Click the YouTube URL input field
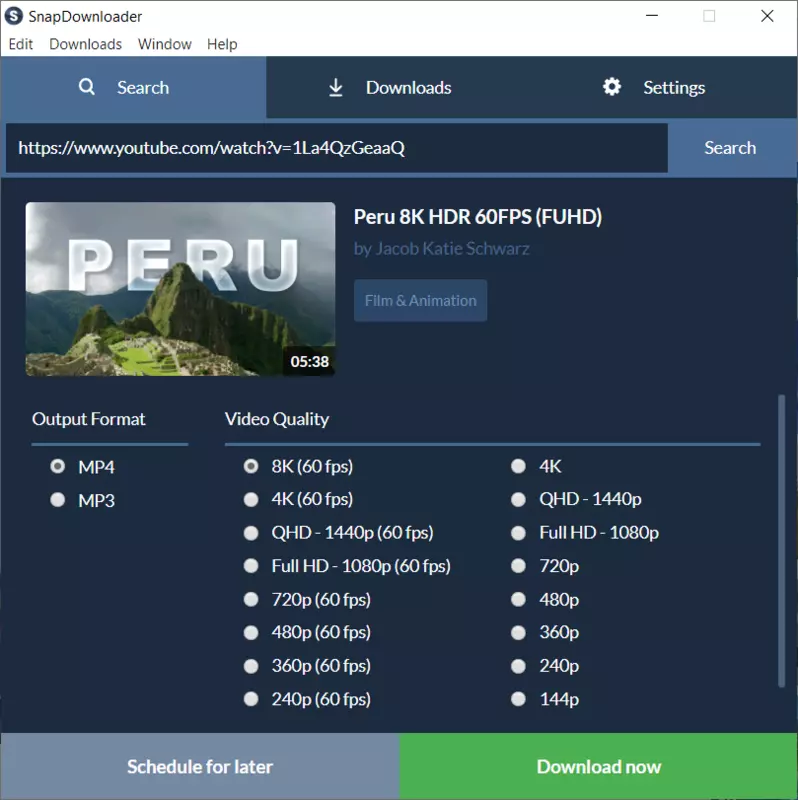 [x=337, y=148]
